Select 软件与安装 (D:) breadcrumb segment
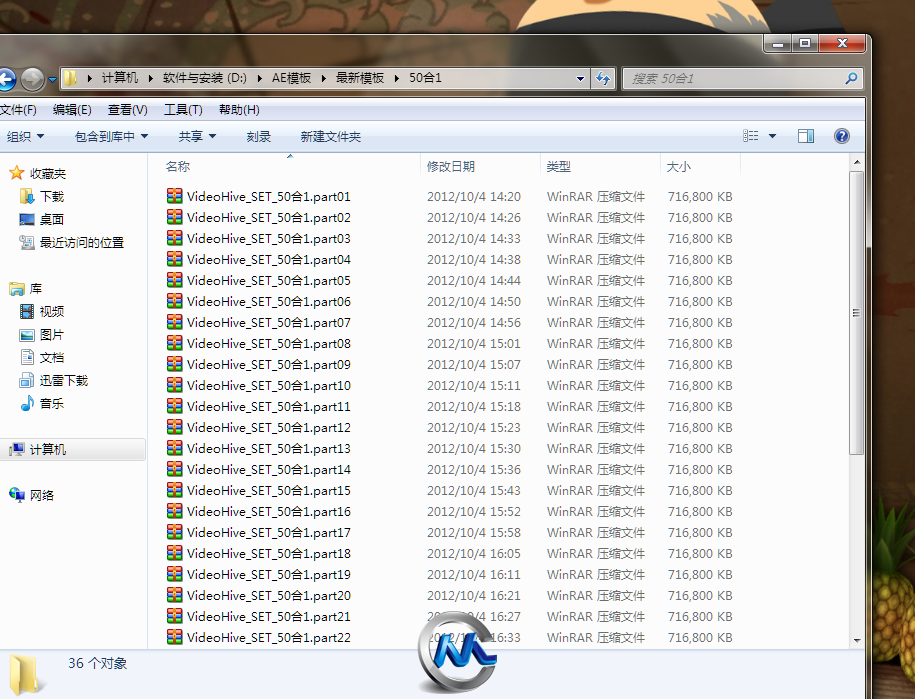This screenshot has width=915, height=699. (x=205, y=78)
